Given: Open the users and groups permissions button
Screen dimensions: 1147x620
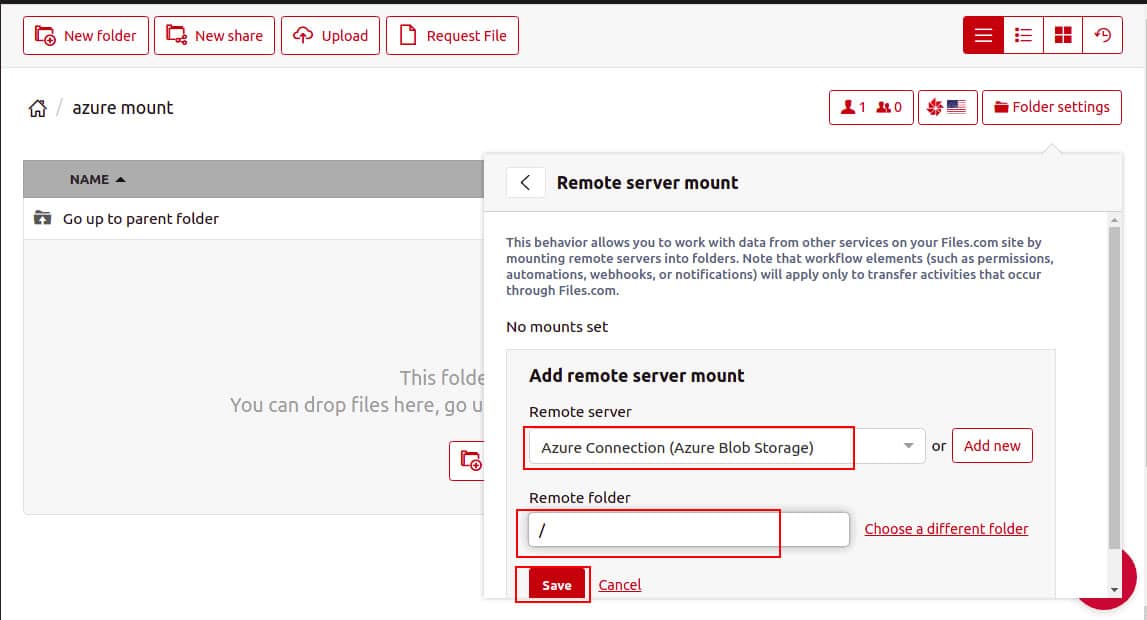Looking at the screenshot, I should point(871,107).
